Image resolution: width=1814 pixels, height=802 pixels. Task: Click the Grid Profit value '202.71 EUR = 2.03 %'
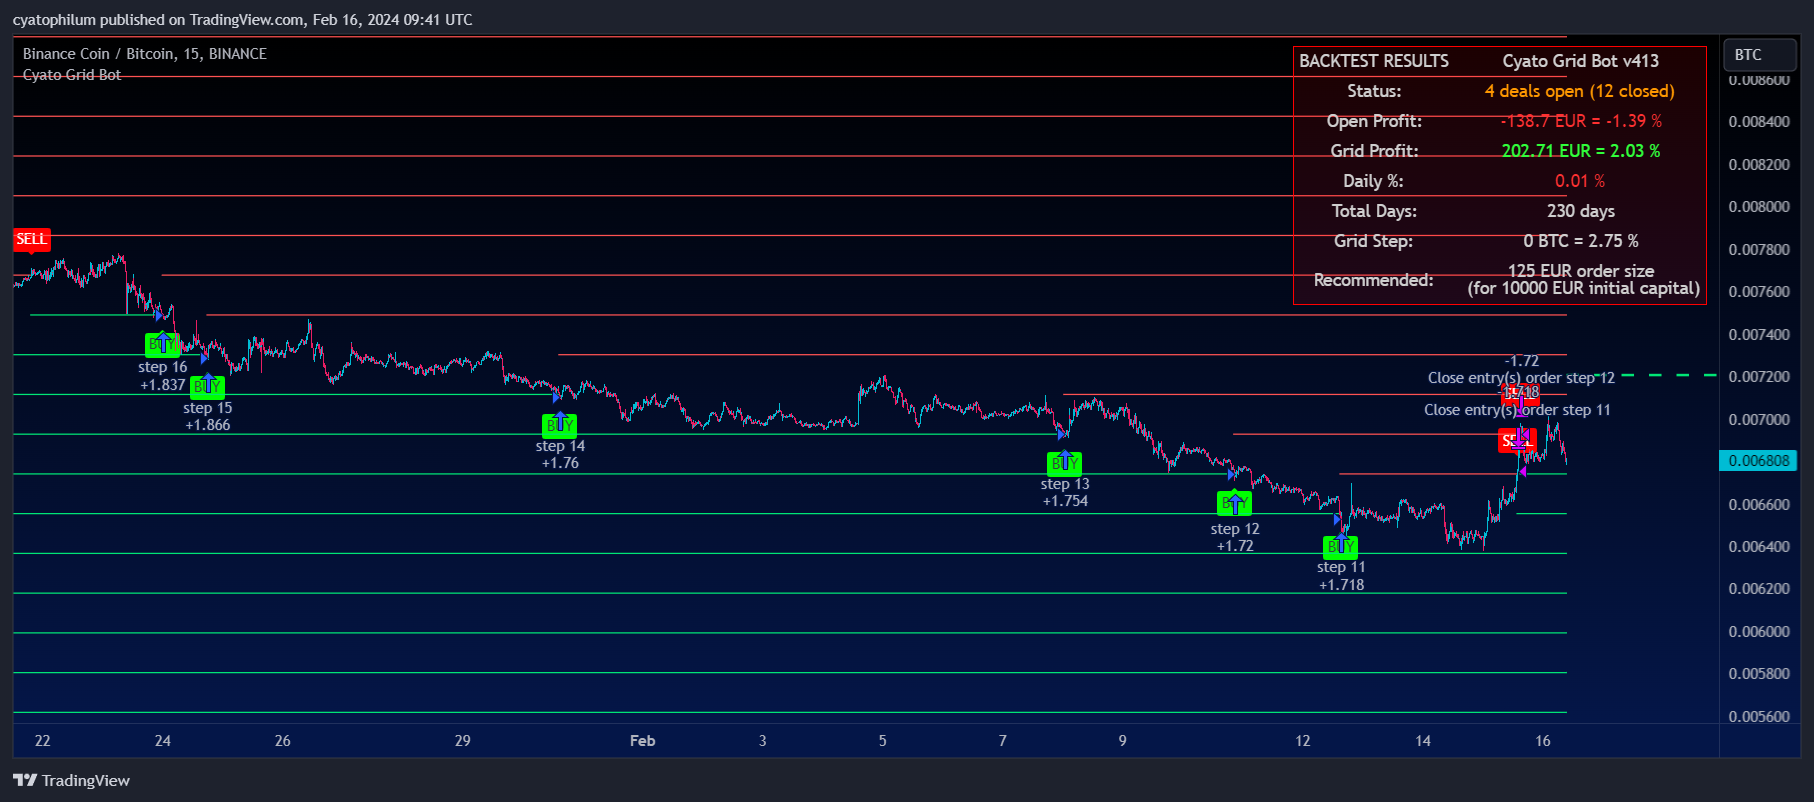(x=1581, y=151)
